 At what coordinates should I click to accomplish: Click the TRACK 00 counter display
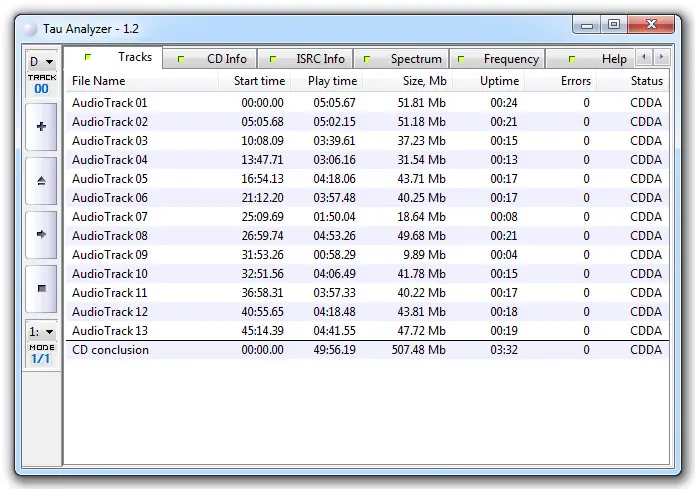pos(42,84)
